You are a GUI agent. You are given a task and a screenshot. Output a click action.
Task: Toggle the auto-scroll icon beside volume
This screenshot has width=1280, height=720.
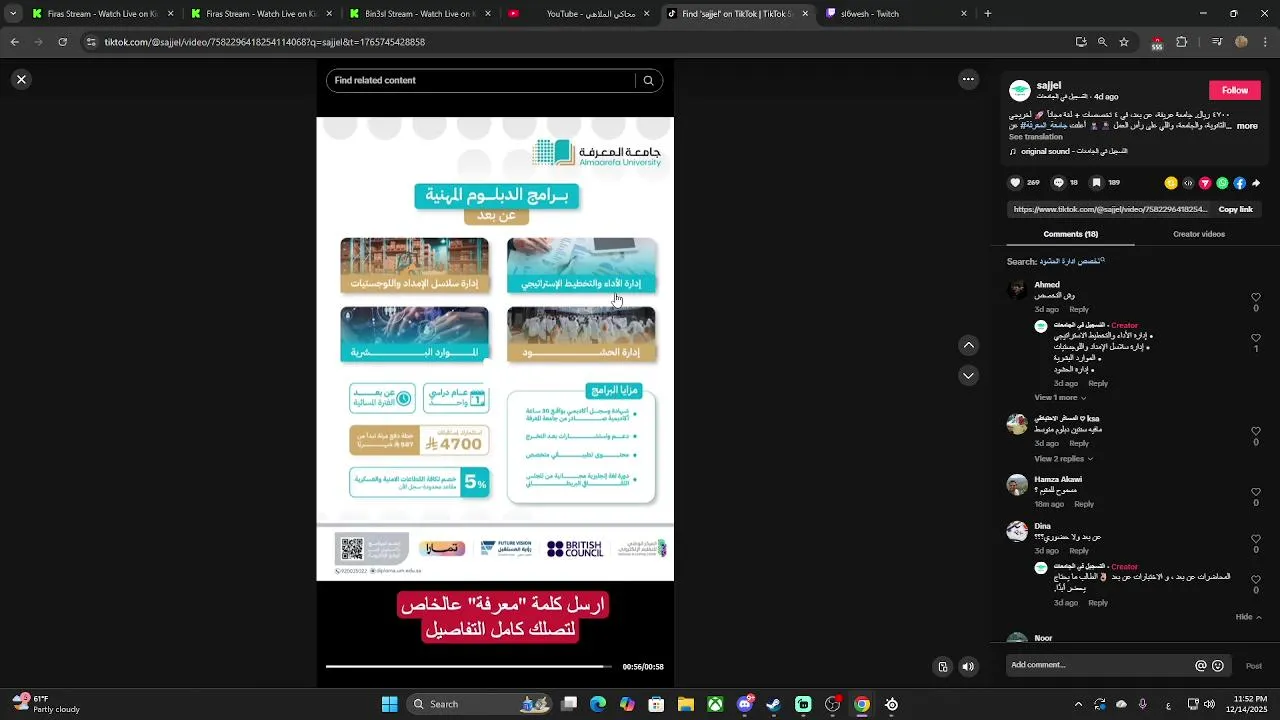tap(942, 667)
